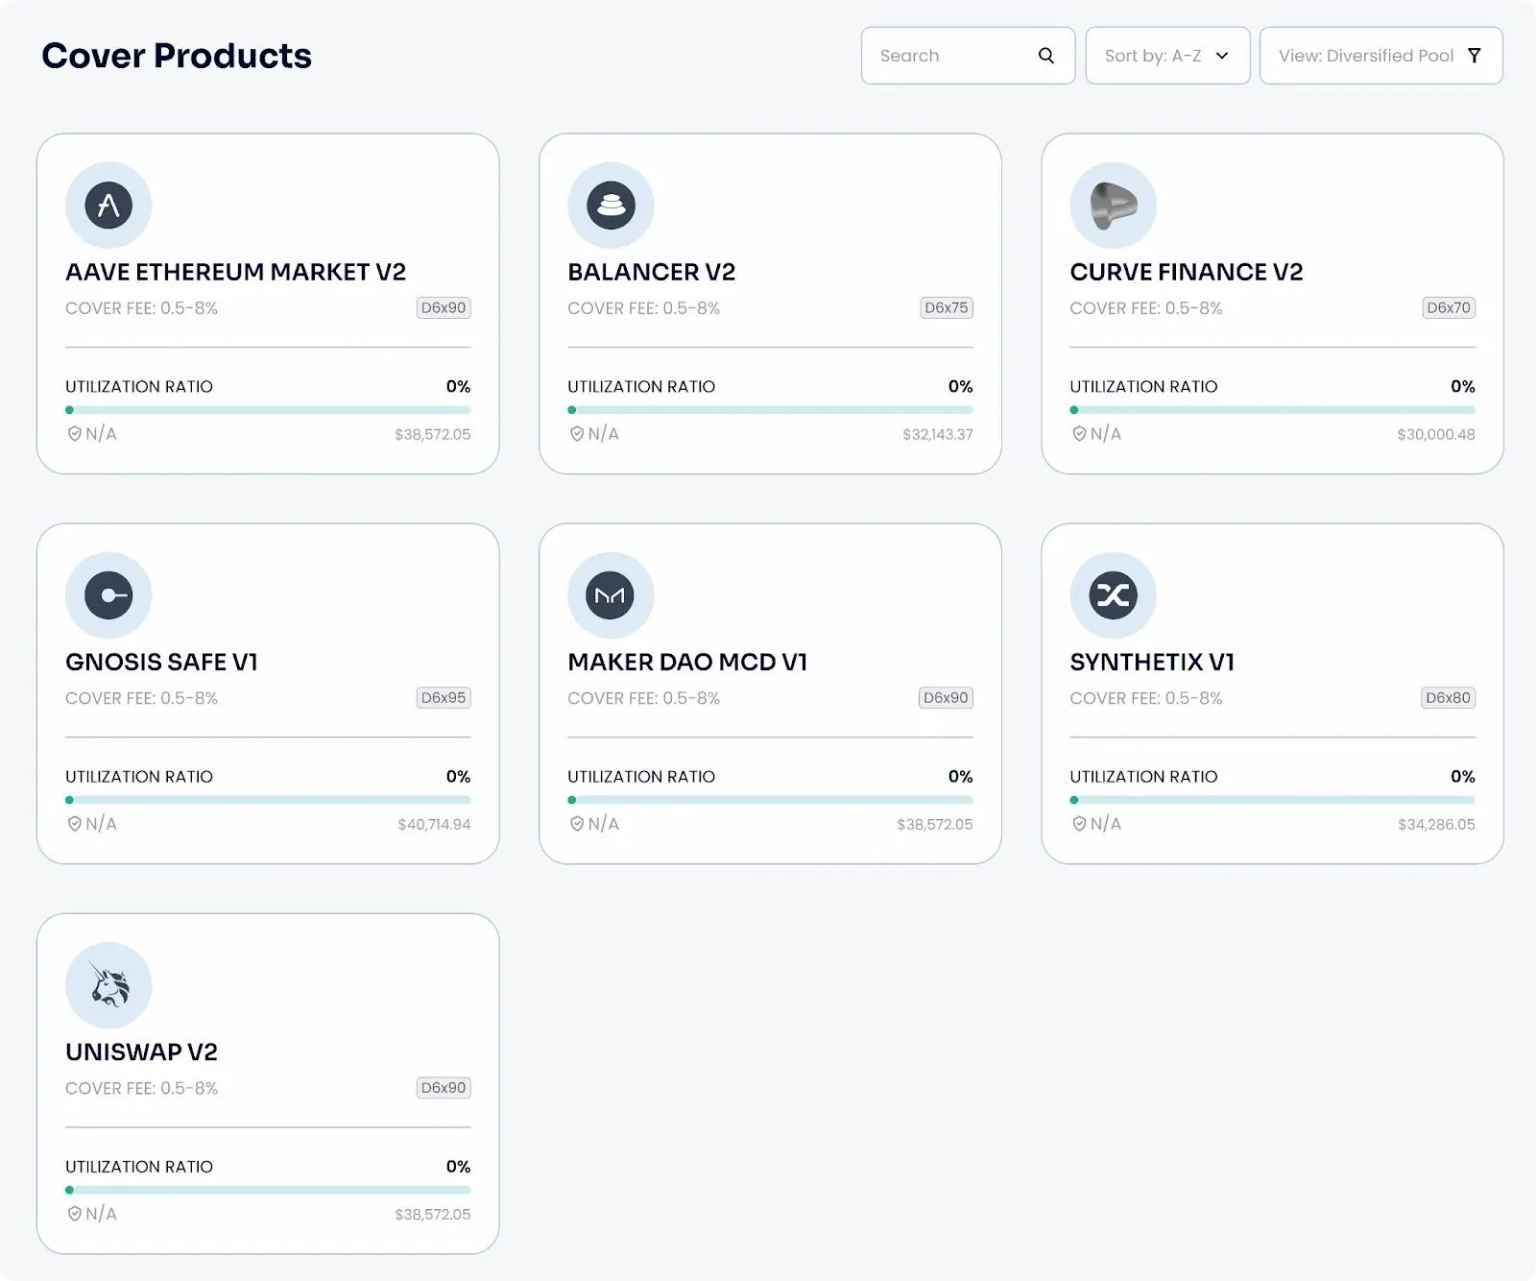Click the Cover Fee text on the Uniswap card
Image resolution: width=1536 pixels, height=1281 pixels.
(x=141, y=1088)
